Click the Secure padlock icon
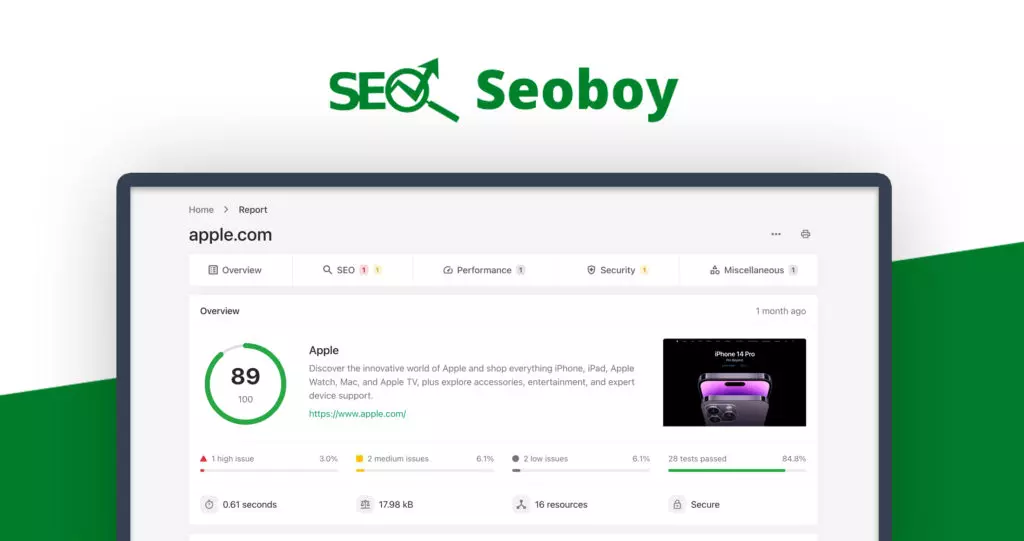The image size is (1024, 541). (677, 505)
